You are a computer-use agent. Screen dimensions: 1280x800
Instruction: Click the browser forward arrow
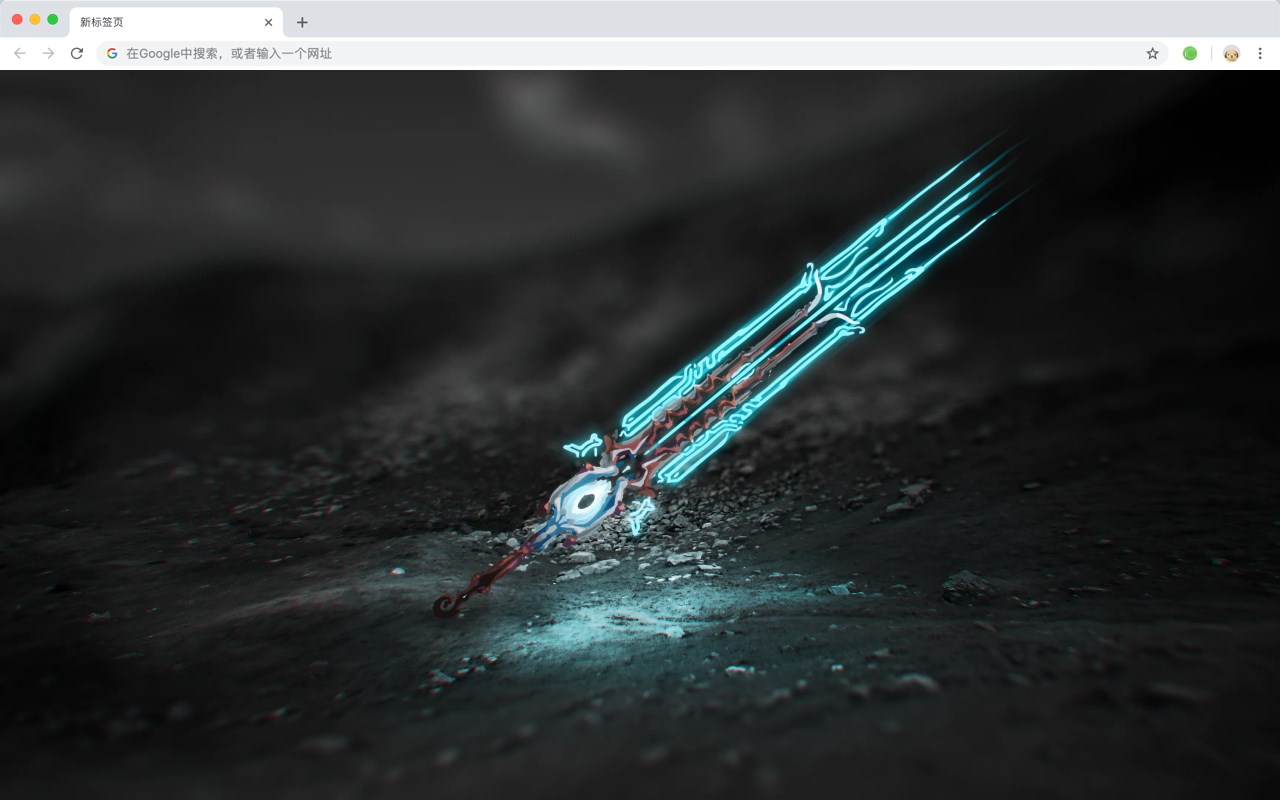tap(48, 53)
